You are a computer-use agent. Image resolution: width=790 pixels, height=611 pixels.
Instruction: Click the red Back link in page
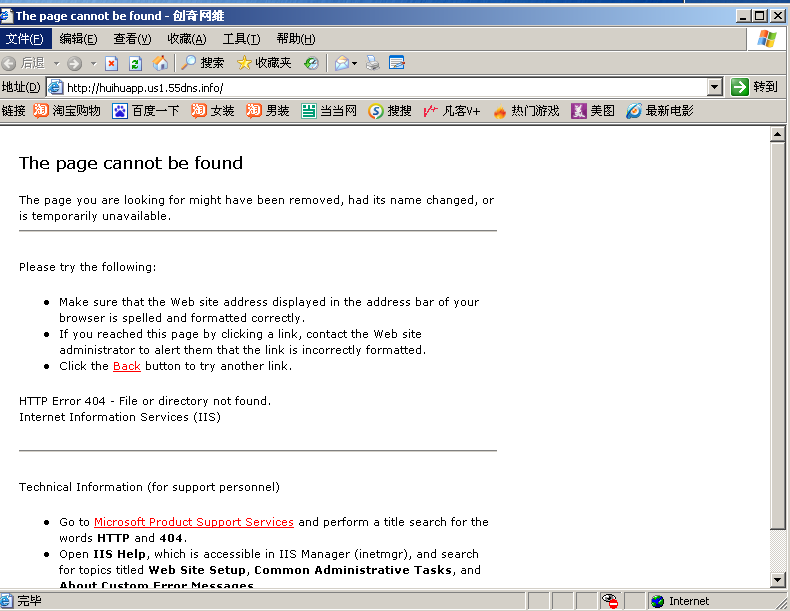click(x=127, y=366)
